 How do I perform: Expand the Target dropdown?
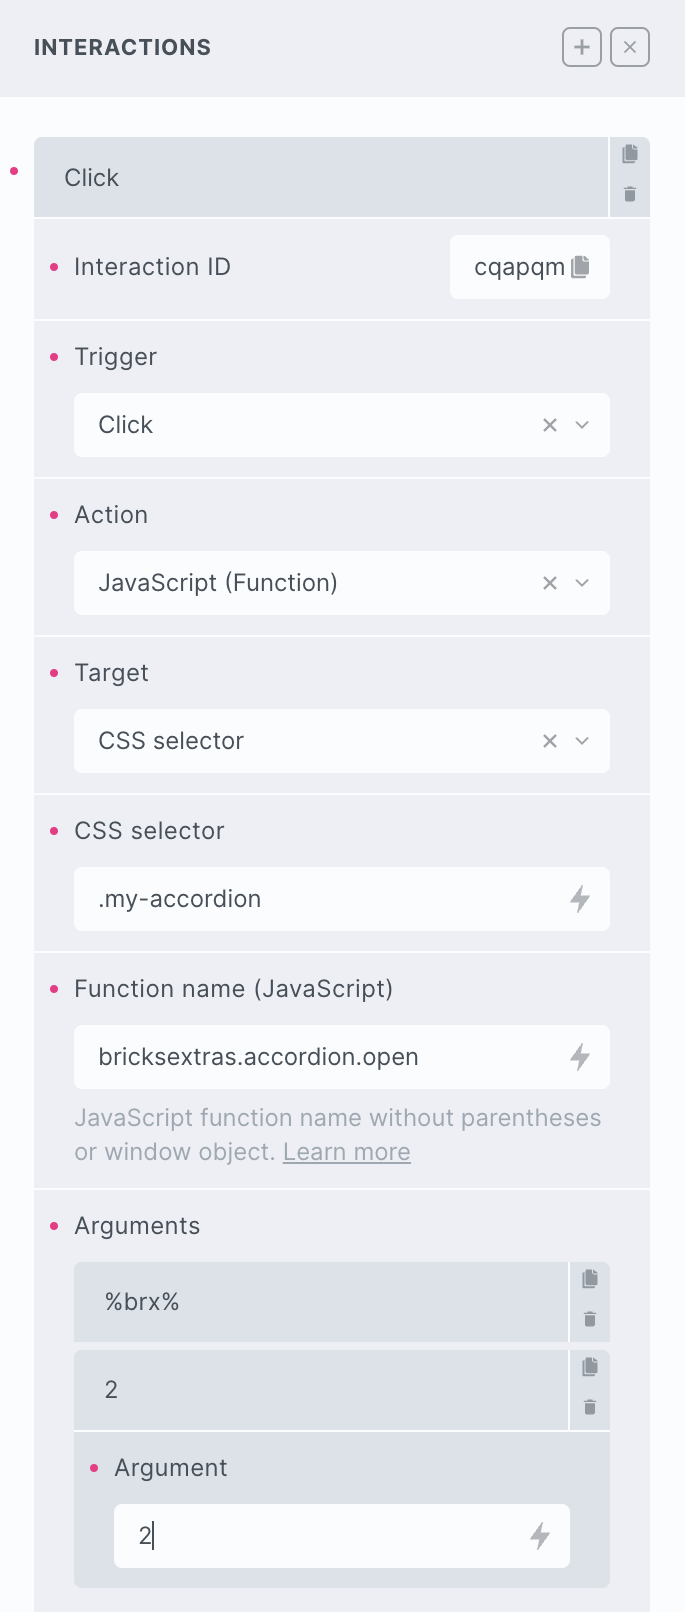point(582,741)
